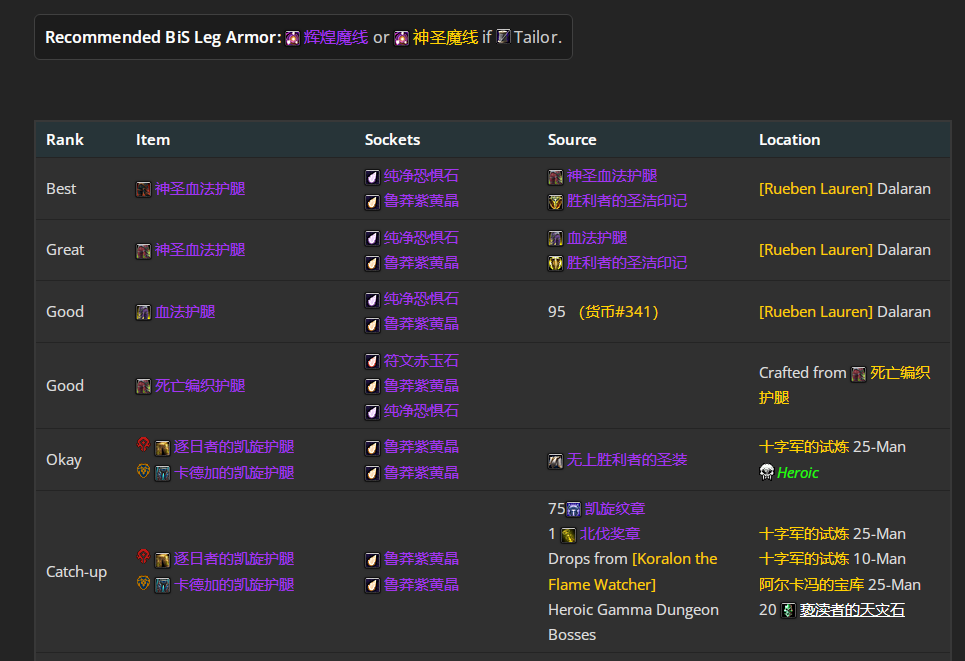This screenshot has height=661, width=965.
Task: Click the skull icon beside Heroic
Action: [x=767, y=473]
